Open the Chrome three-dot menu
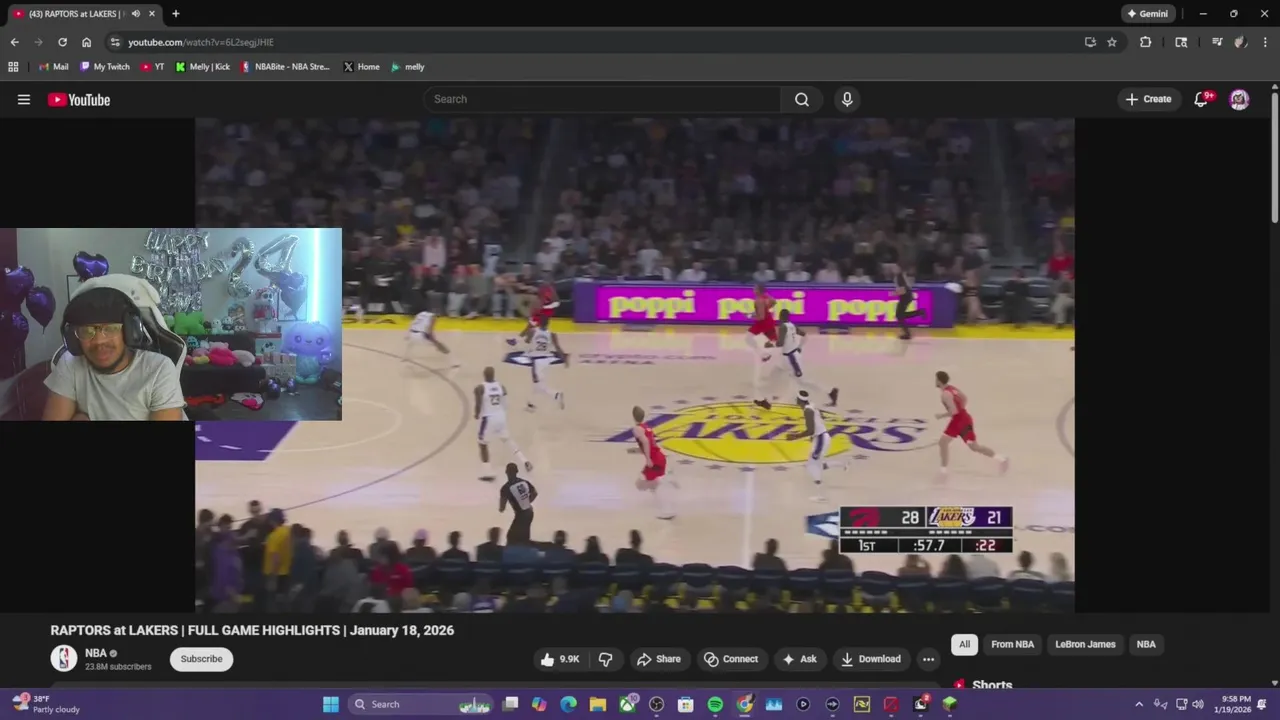The height and width of the screenshot is (720, 1280). (x=1265, y=42)
